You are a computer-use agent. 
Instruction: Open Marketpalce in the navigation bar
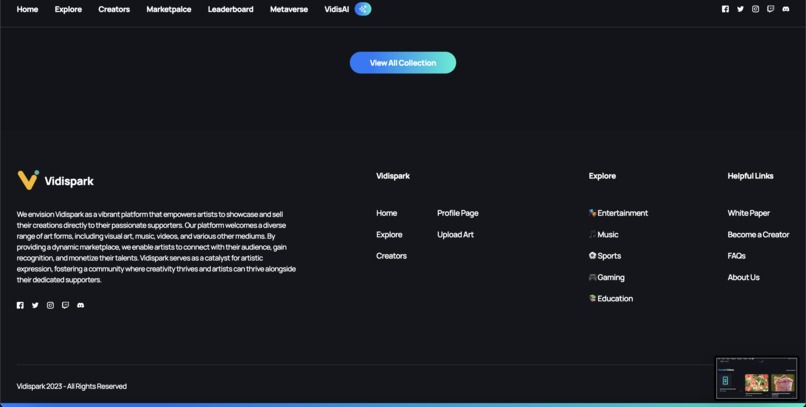click(x=169, y=9)
